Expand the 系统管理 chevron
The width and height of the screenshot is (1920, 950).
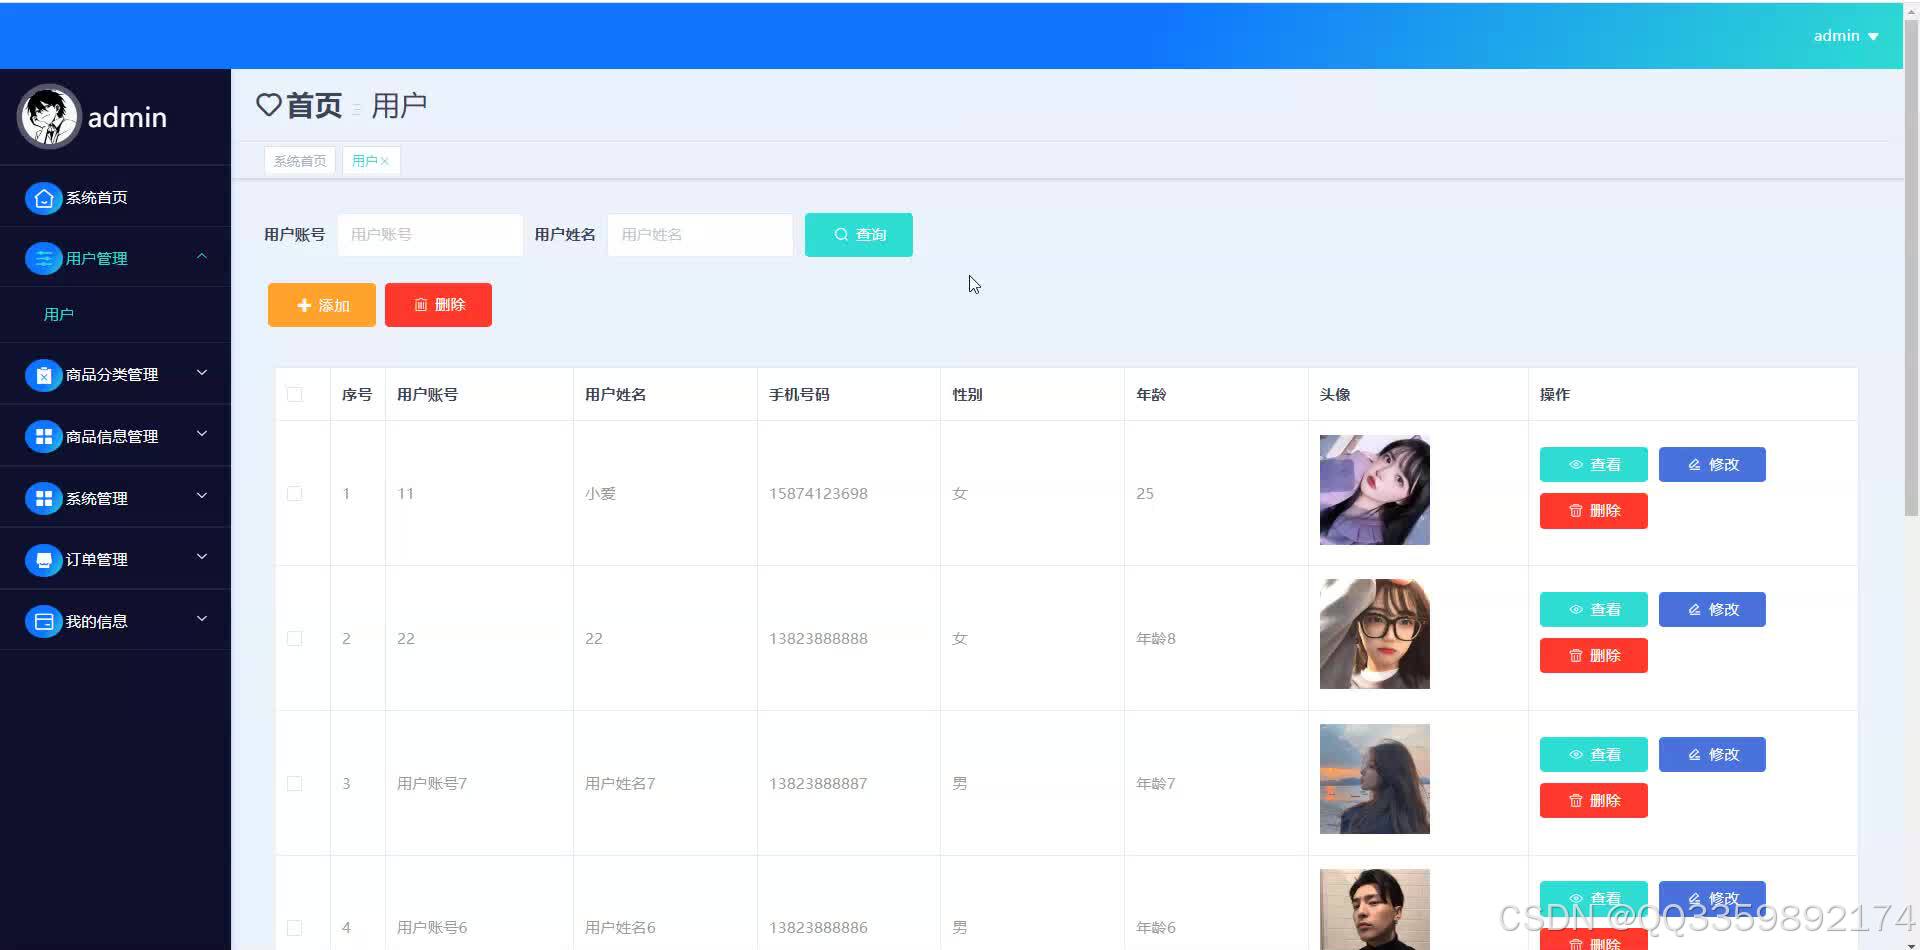(x=202, y=496)
